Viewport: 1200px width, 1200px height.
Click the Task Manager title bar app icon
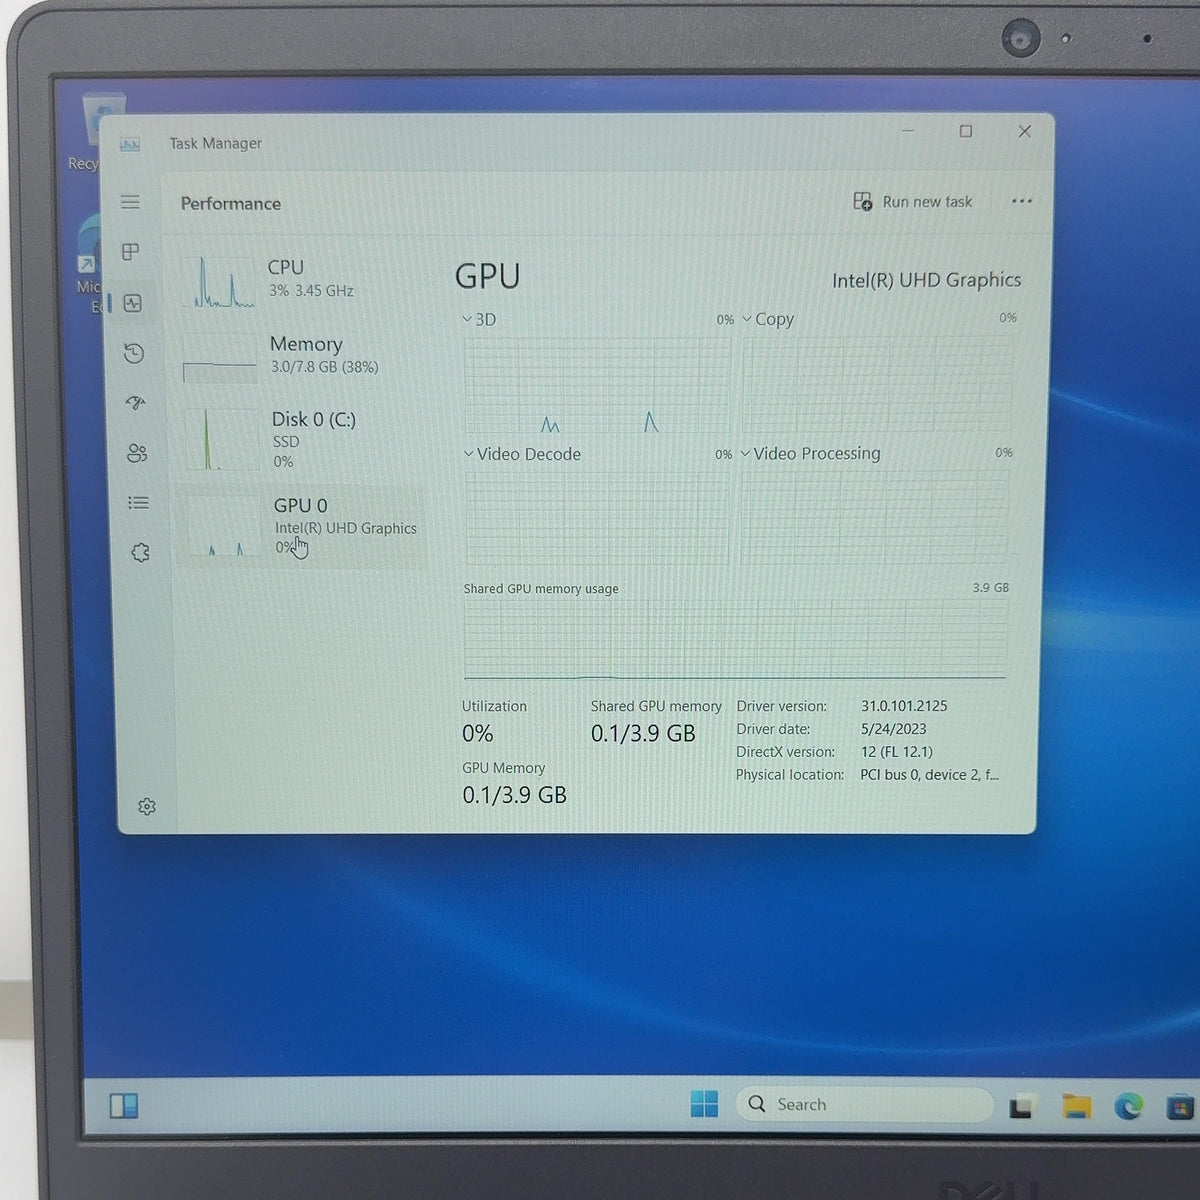(x=130, y=145)
